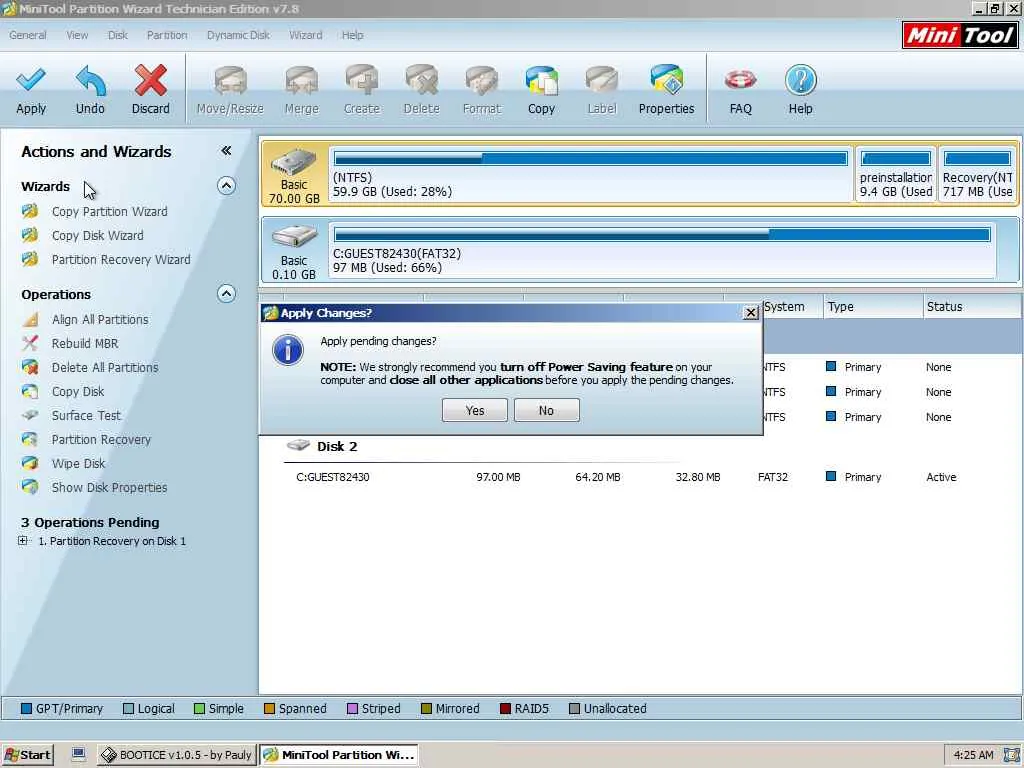The width and height of the screenshot is (1024, 768).
Task: Select the 0.10 GB Basic disk icon
Action: tap(294, 236)
